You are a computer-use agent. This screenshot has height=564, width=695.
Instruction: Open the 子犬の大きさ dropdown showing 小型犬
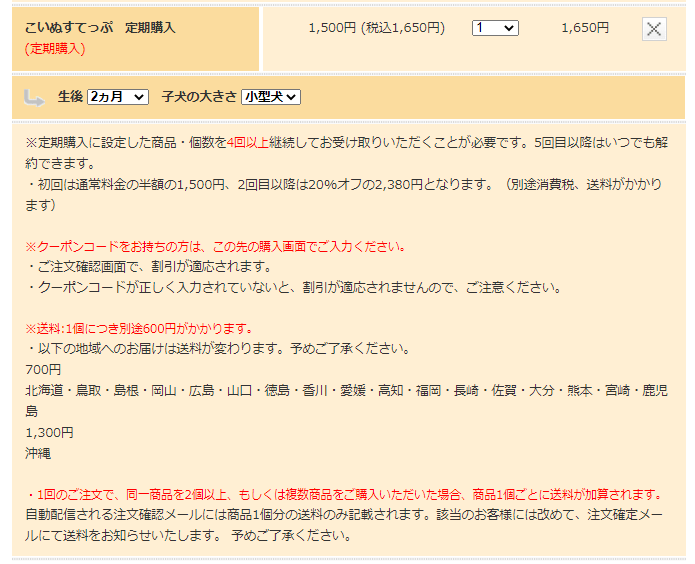coord(271,97)
